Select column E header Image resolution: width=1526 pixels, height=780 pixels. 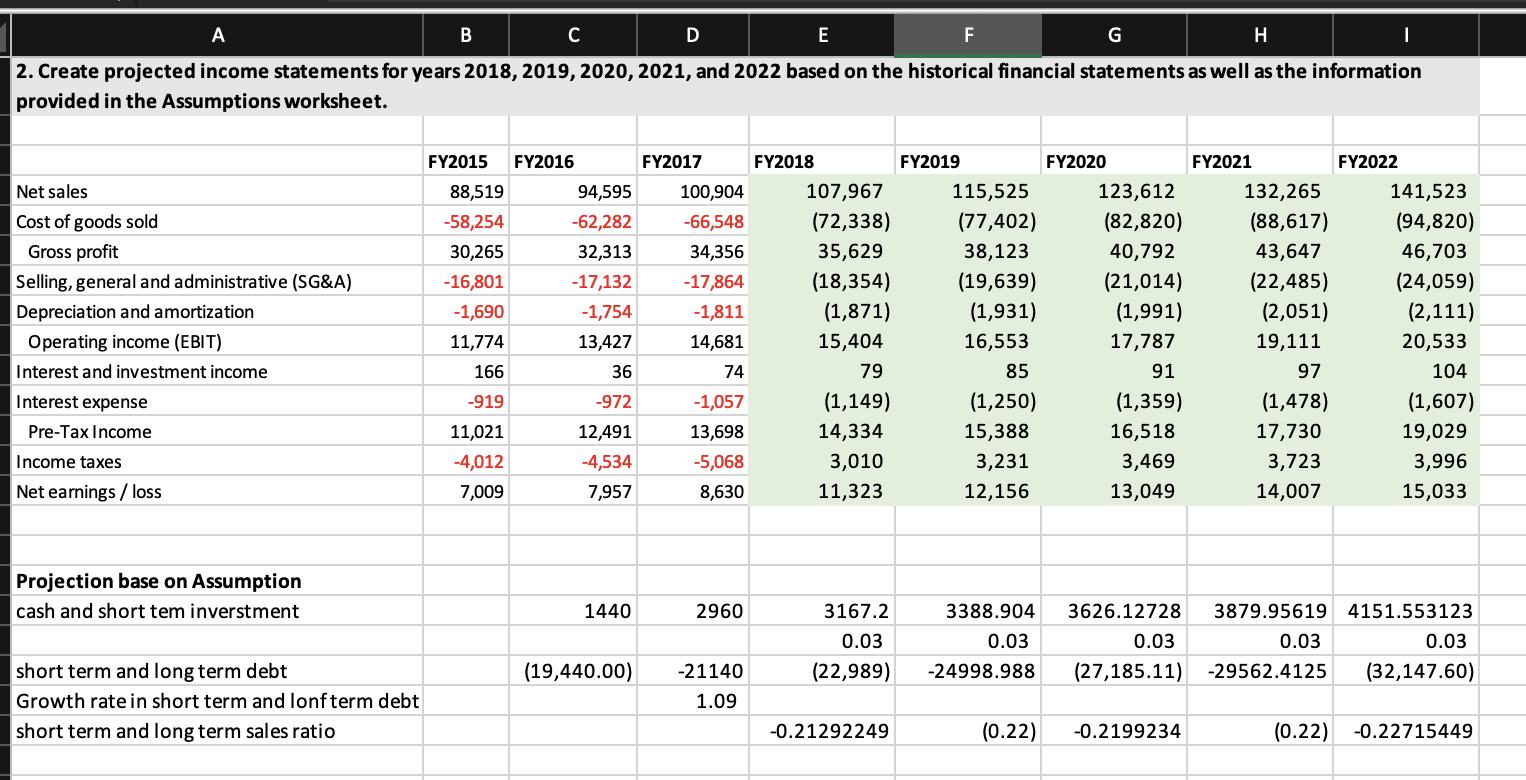[822, 37]
